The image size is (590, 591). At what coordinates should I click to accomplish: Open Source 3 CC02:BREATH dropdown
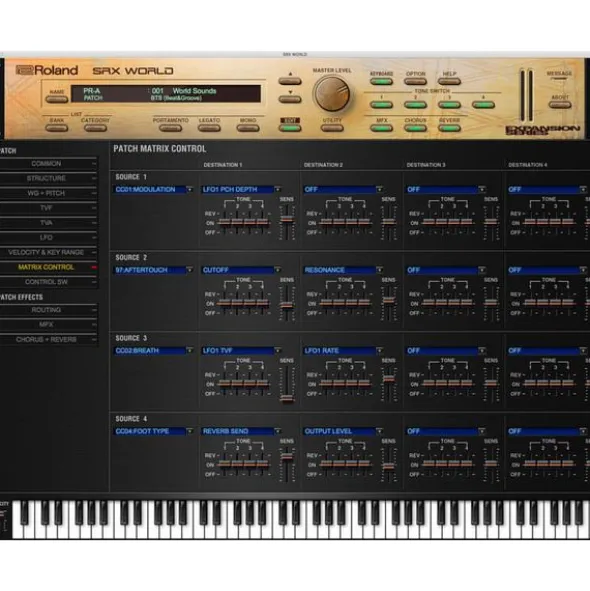[153, 351]
